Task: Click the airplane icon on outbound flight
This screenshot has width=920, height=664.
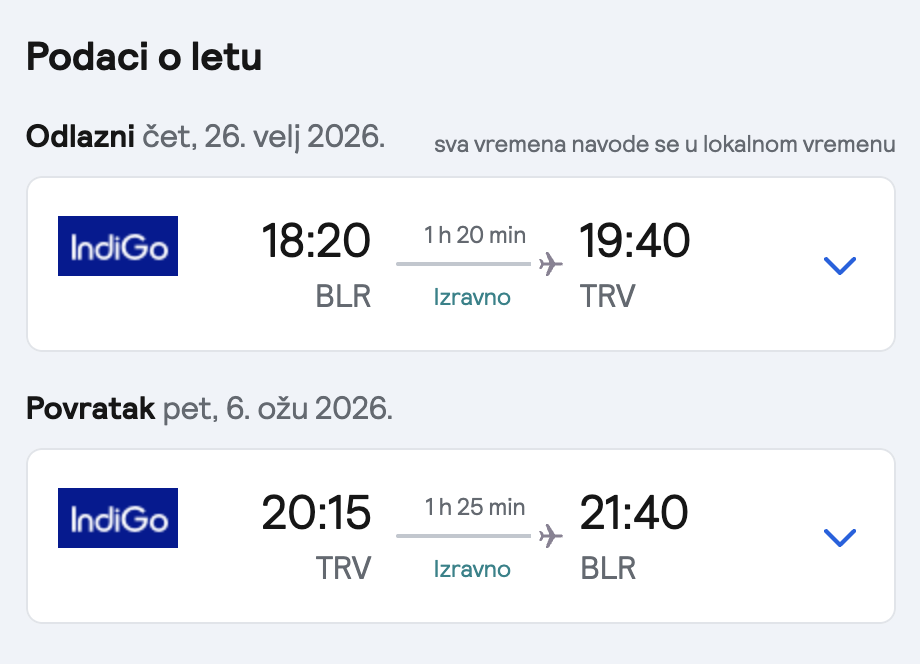Action: pos(550,264)
